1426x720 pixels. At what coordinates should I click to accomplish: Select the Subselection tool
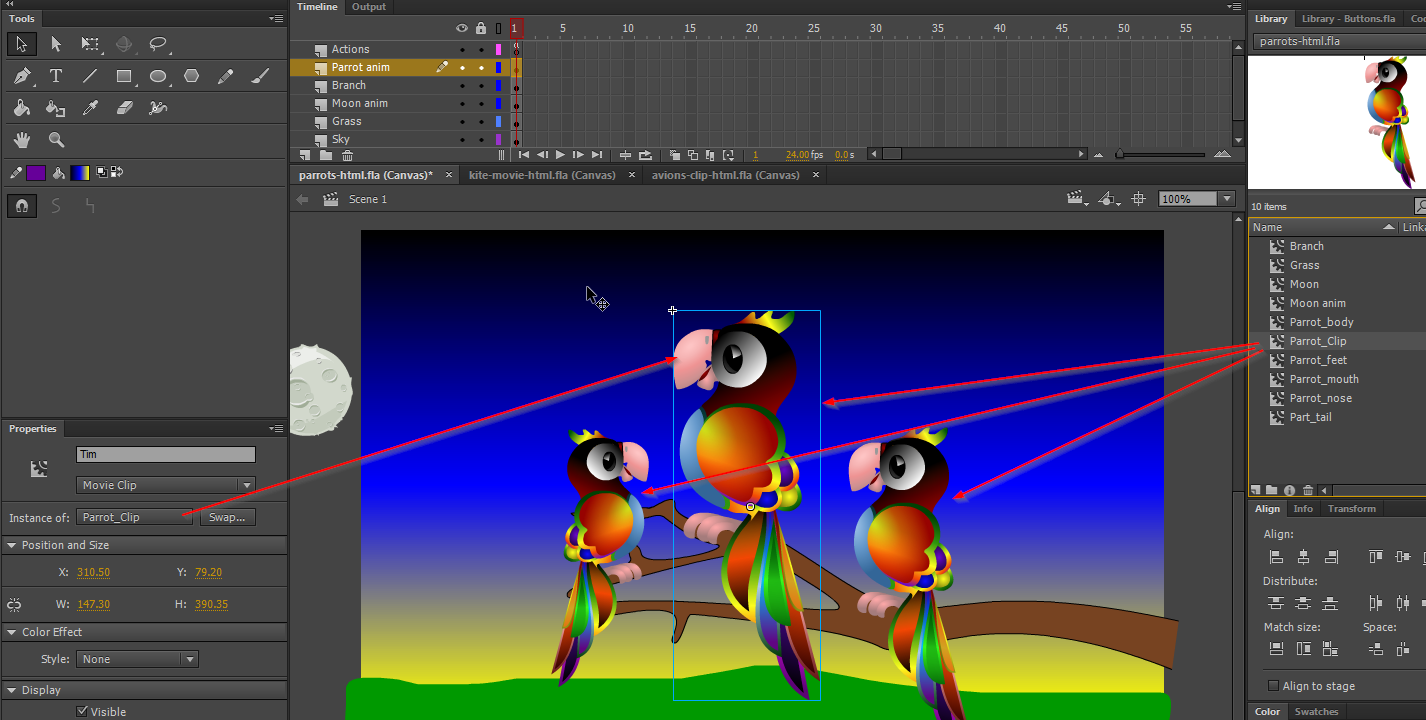[x=56, y=44]
